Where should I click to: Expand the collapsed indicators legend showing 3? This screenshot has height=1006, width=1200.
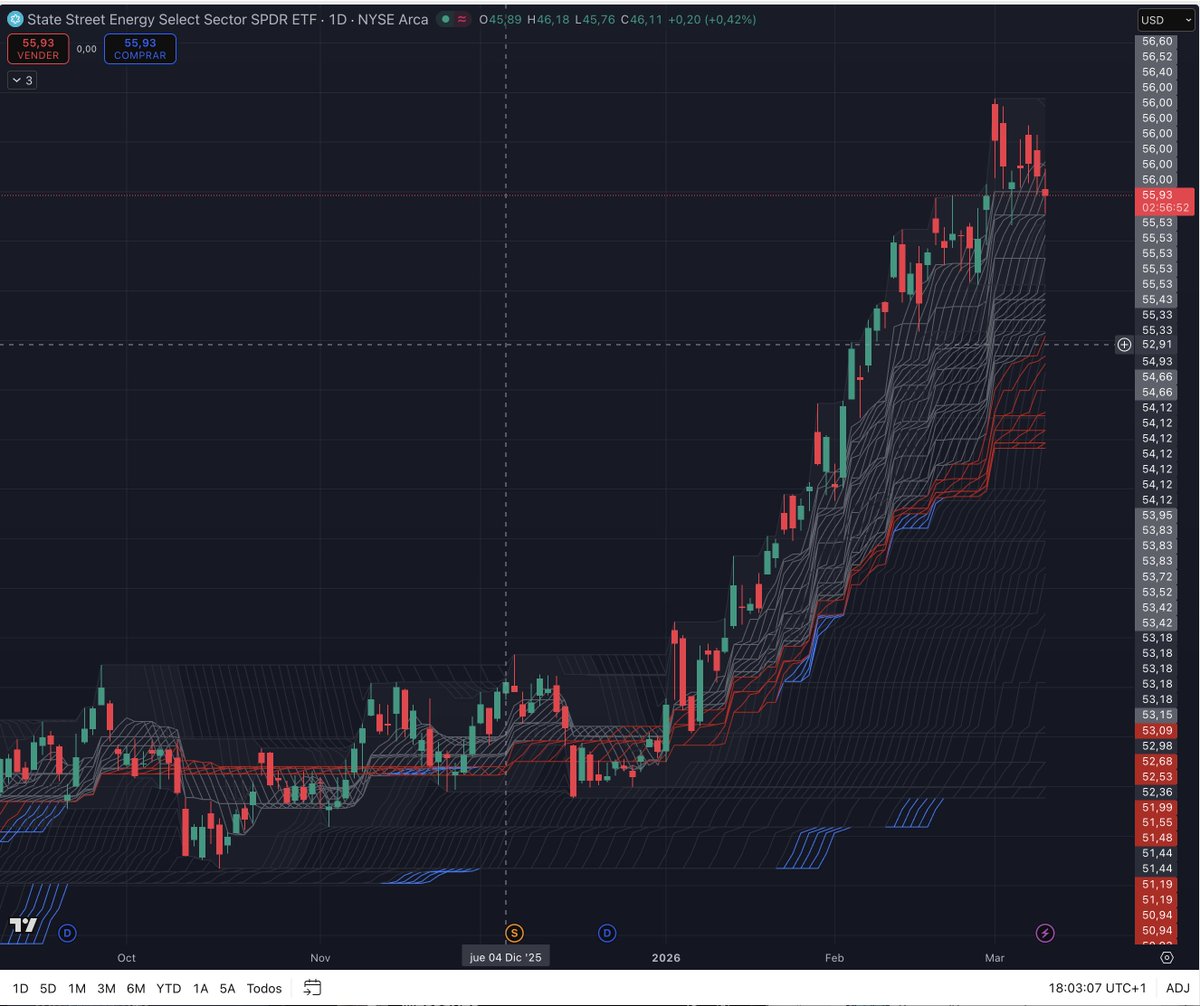[x=22, y=81]
